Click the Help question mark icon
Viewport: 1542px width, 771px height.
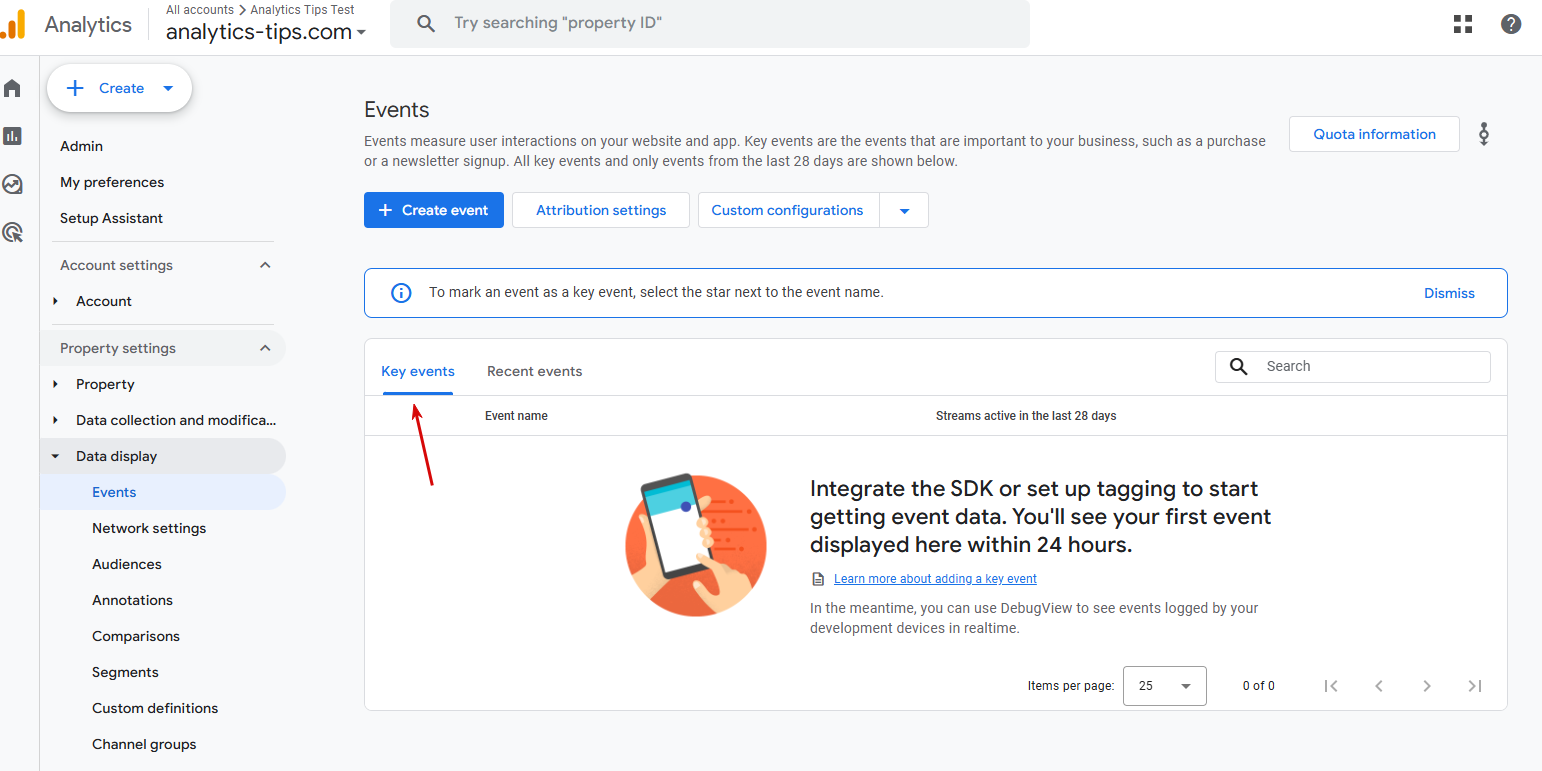pos(1511,24)
